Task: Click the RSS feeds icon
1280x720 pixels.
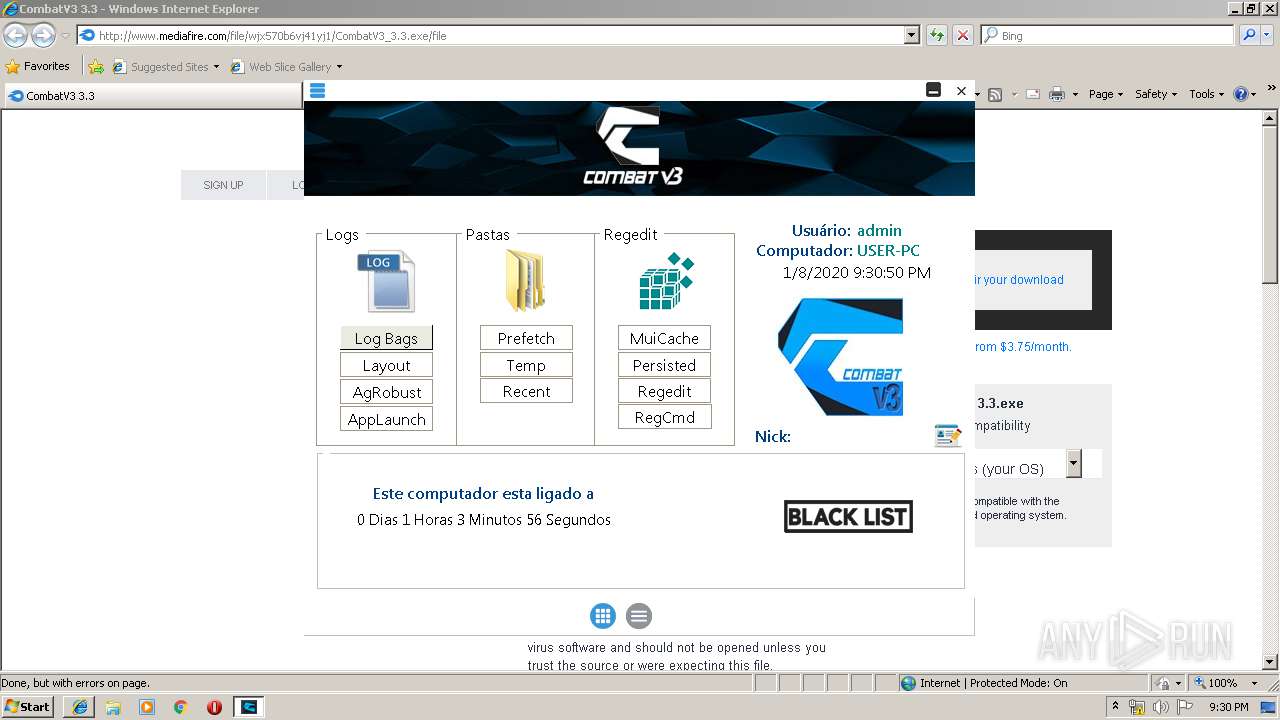Action: pyautogui.click(x=995, y=94)
